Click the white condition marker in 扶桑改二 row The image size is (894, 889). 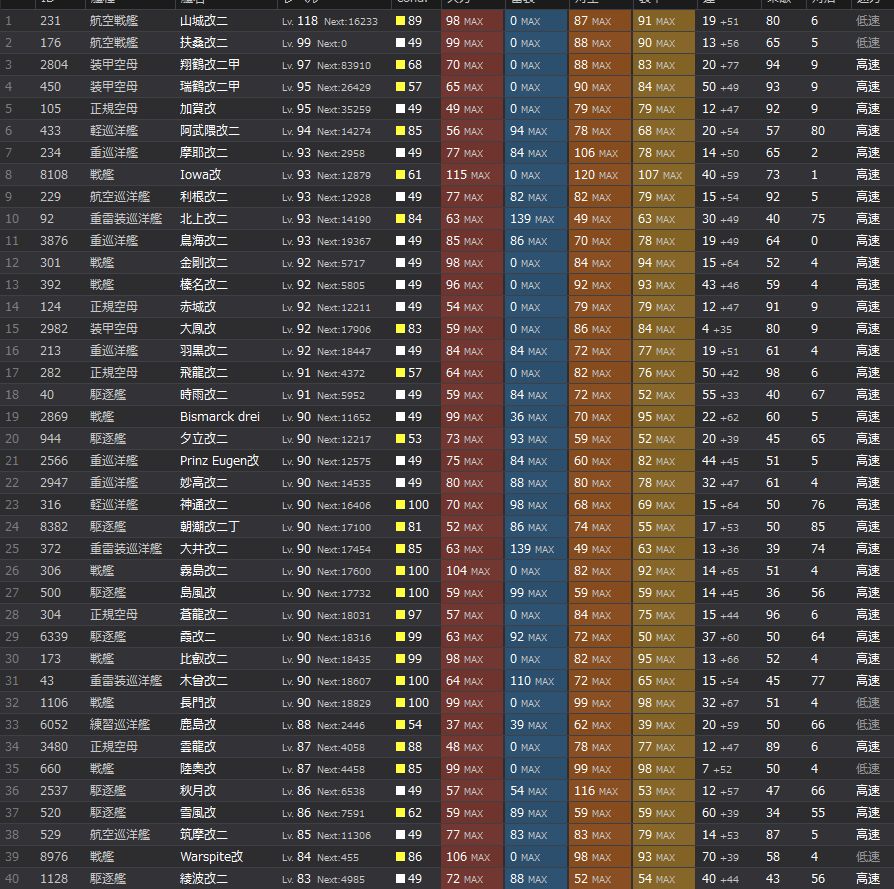(x=400, y=43)
